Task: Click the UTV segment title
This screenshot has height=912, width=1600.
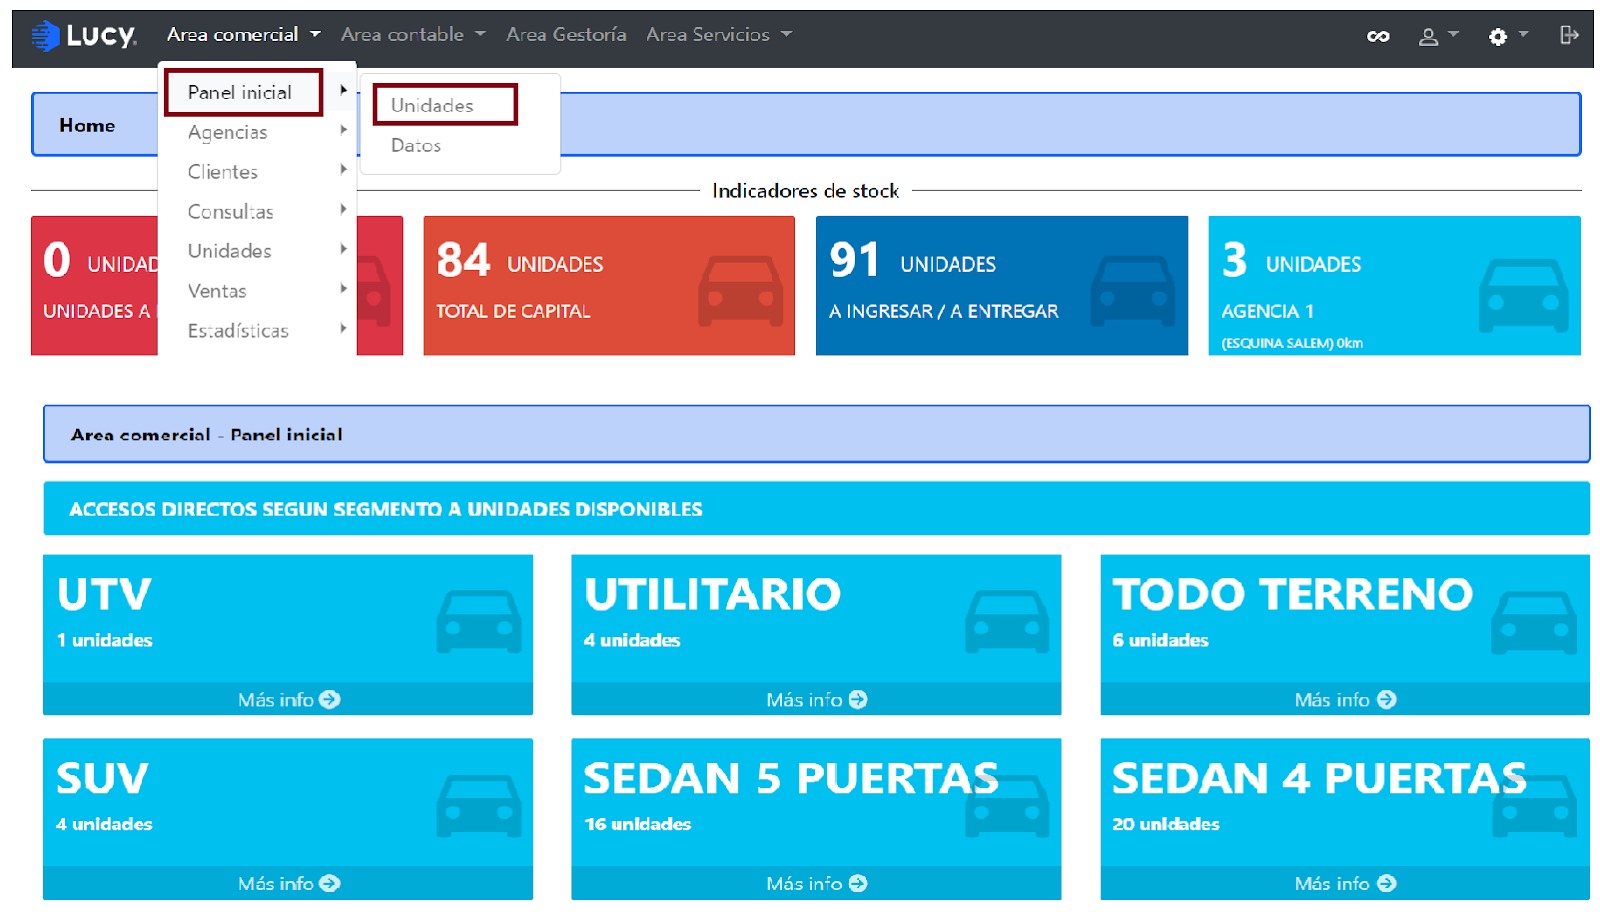Action: [x=104, y=595]
